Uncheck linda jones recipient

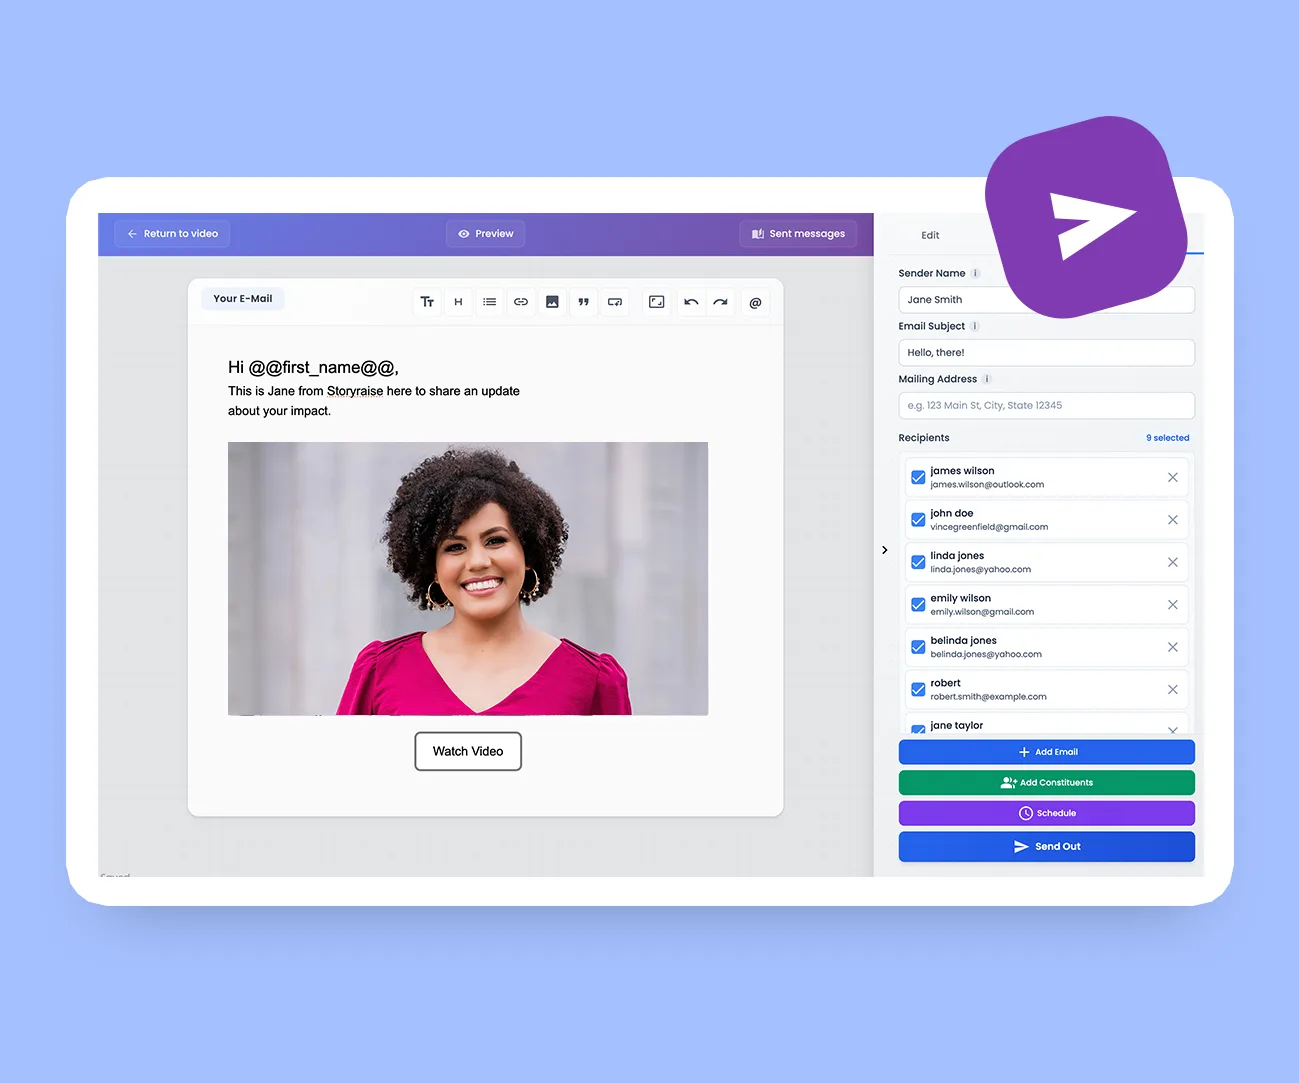coord(918,562)
